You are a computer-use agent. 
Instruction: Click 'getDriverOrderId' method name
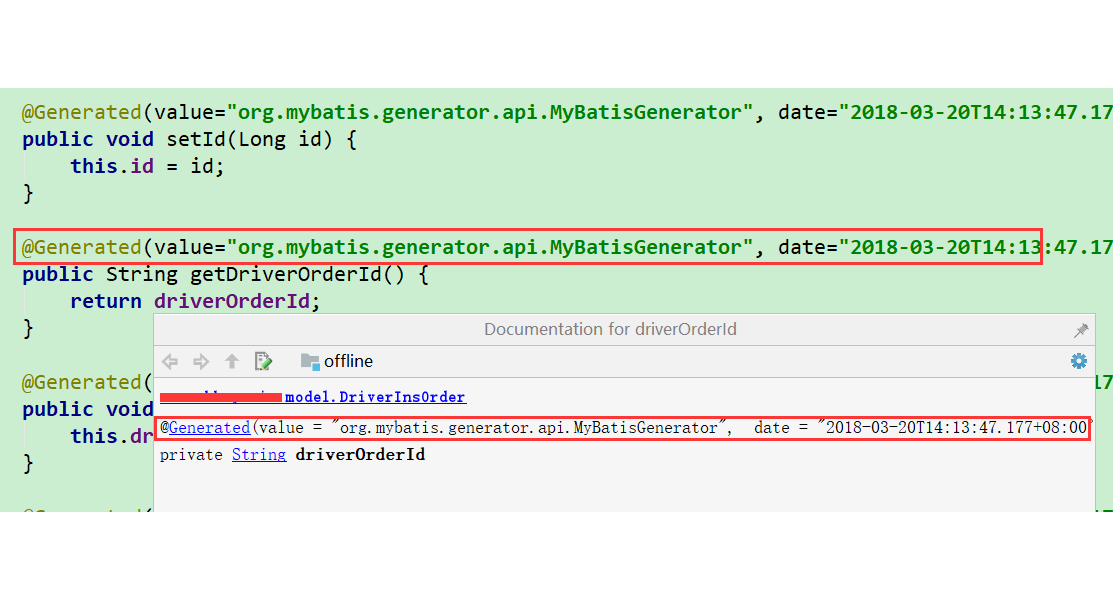pos(287,274)
